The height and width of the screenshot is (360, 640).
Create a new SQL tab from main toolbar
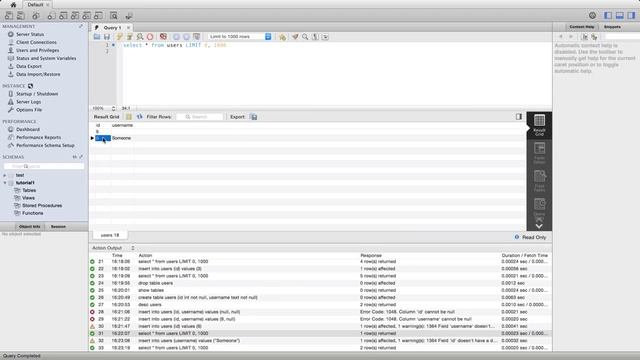(9, 16)
